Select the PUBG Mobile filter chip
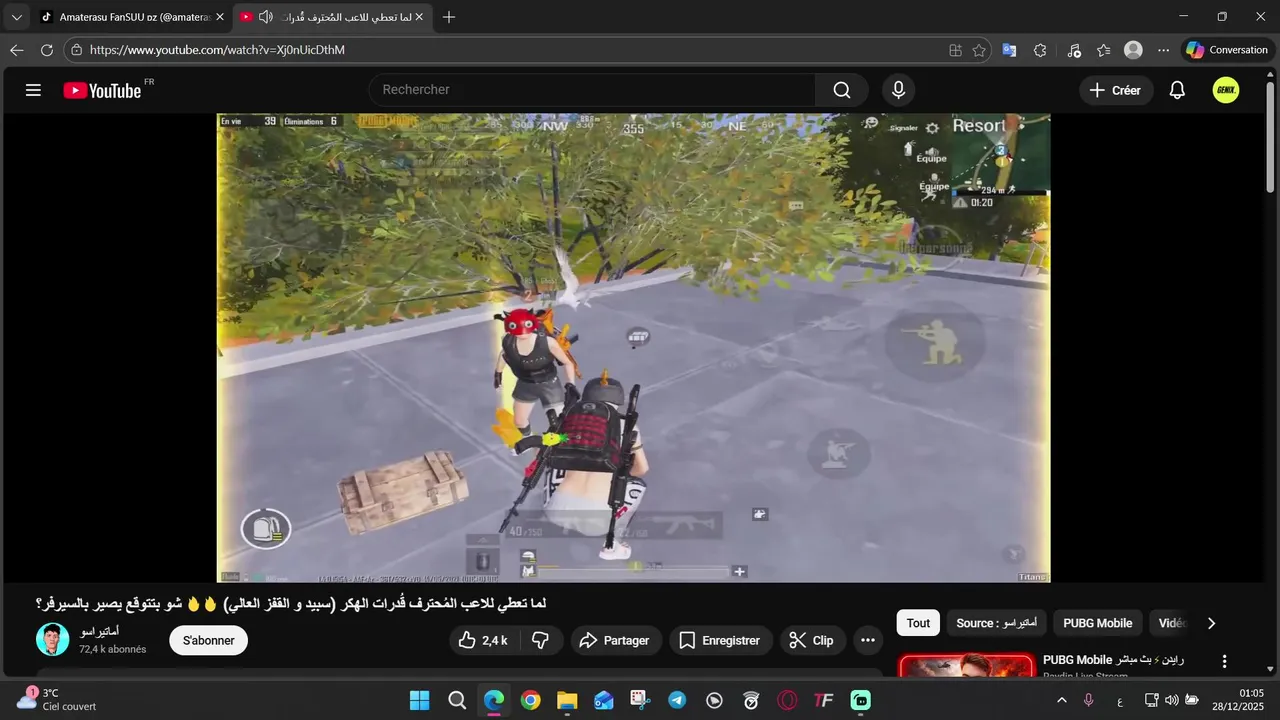 tap(1097, 623)
